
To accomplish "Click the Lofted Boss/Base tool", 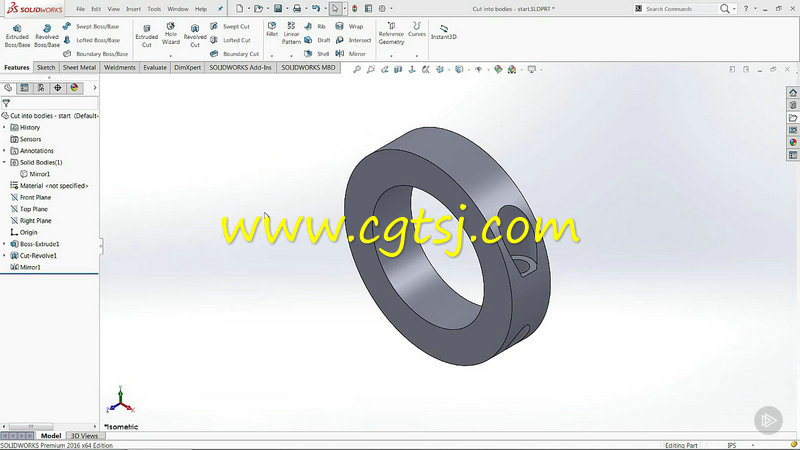I will tap(91, 40).
